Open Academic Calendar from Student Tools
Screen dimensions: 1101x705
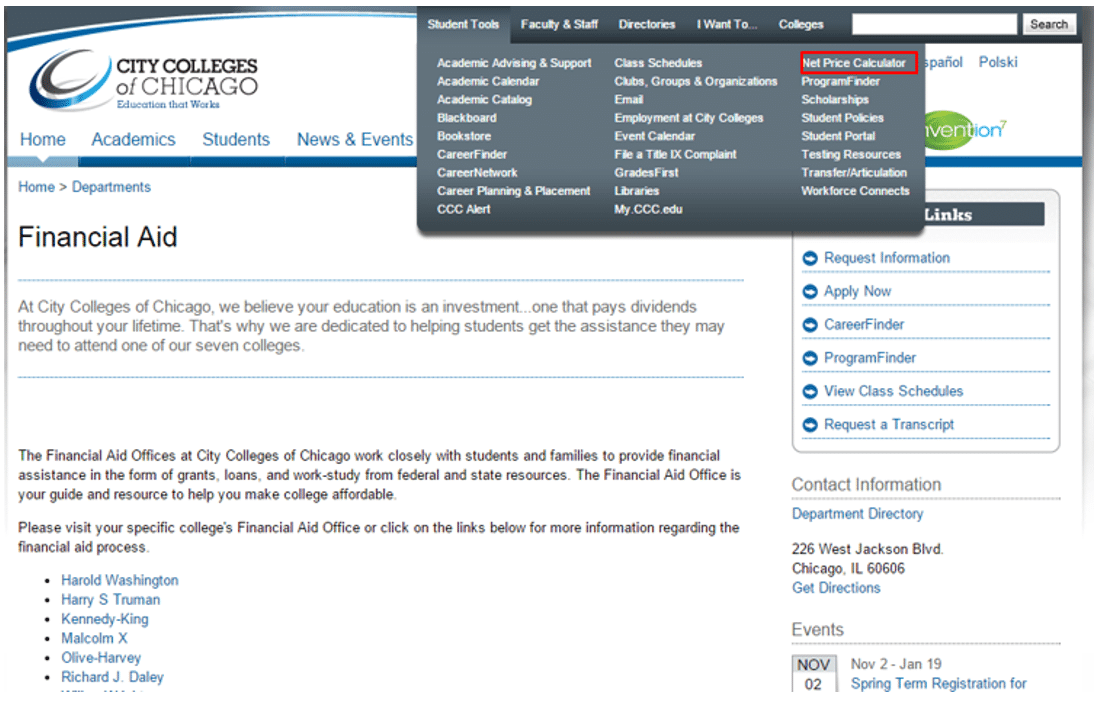pos(488,81)
